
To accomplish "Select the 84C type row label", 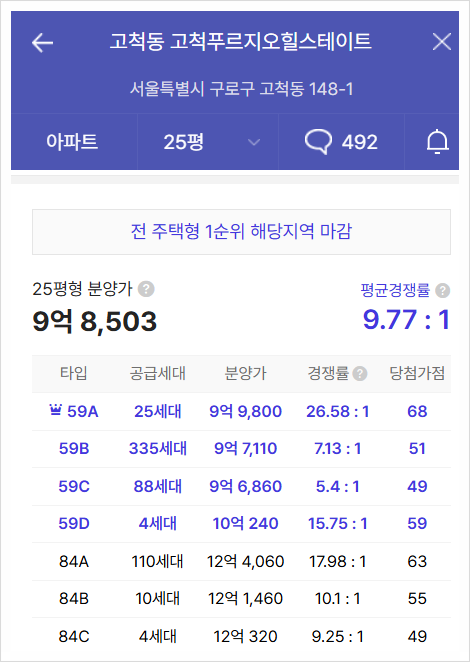I will [x=74, y=637].
